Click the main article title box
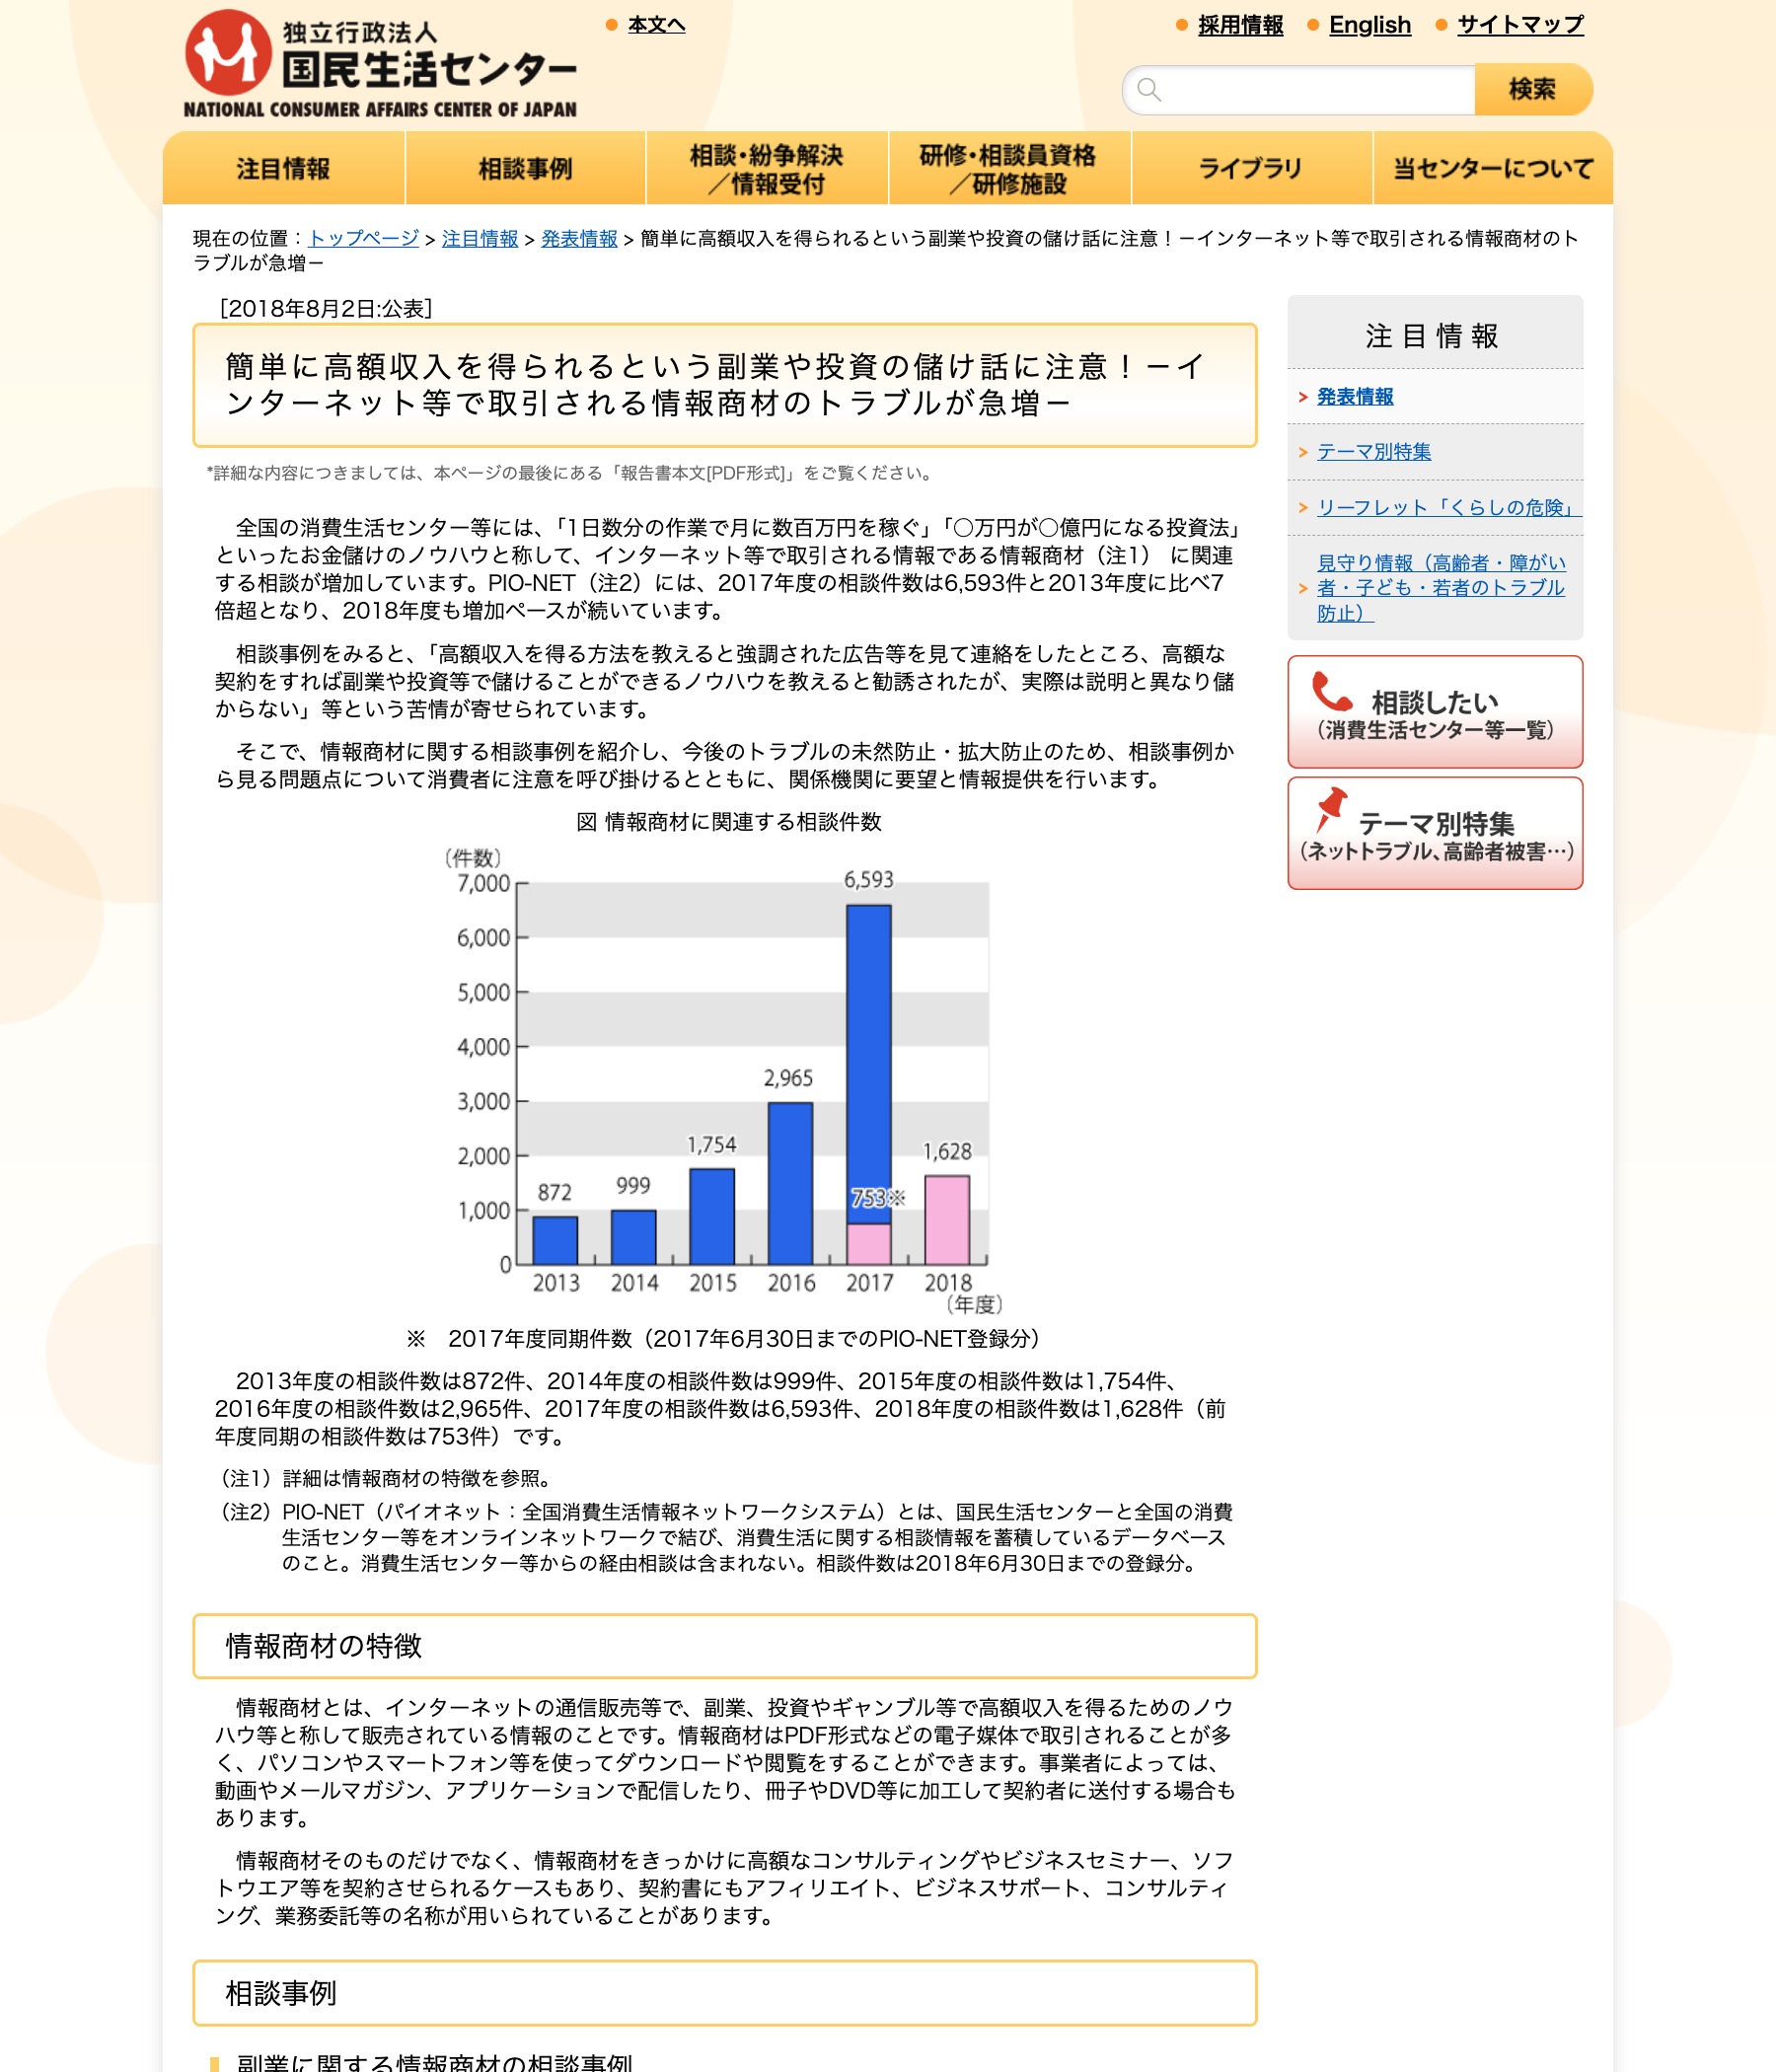The height and width of the screenshot is (2072, 1776). [x=724, y=385]
